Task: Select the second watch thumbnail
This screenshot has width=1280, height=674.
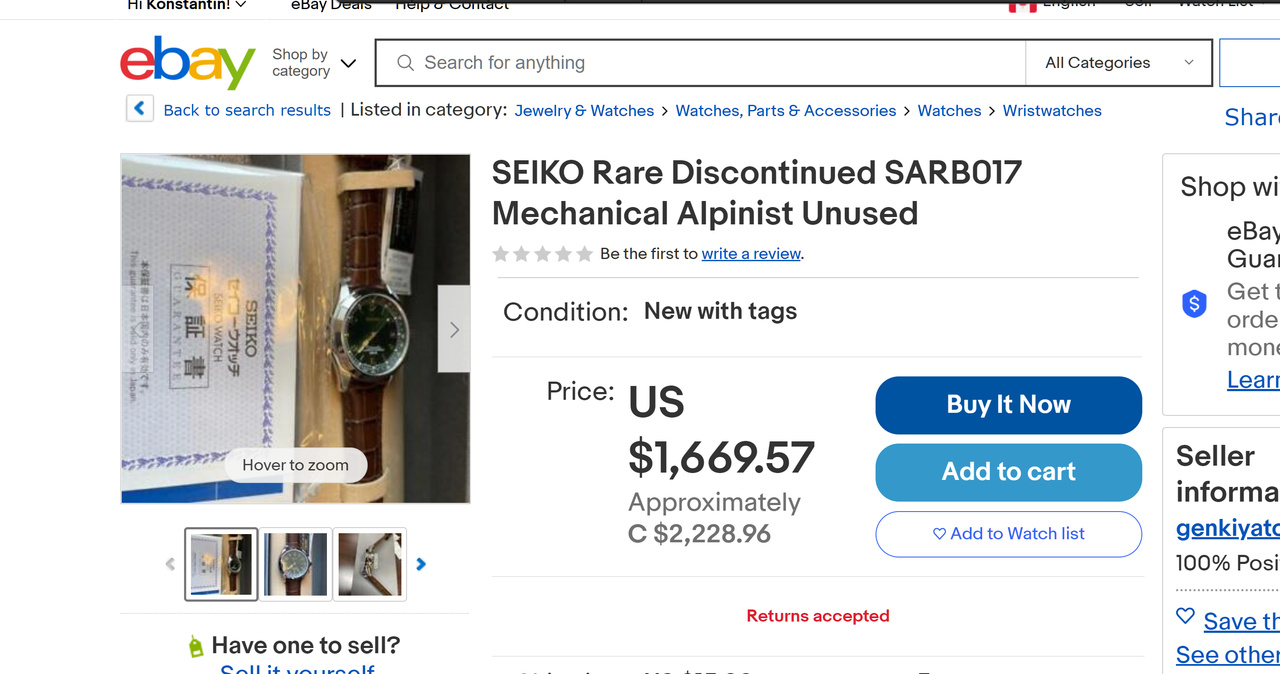Action: [x=296, y=564]
